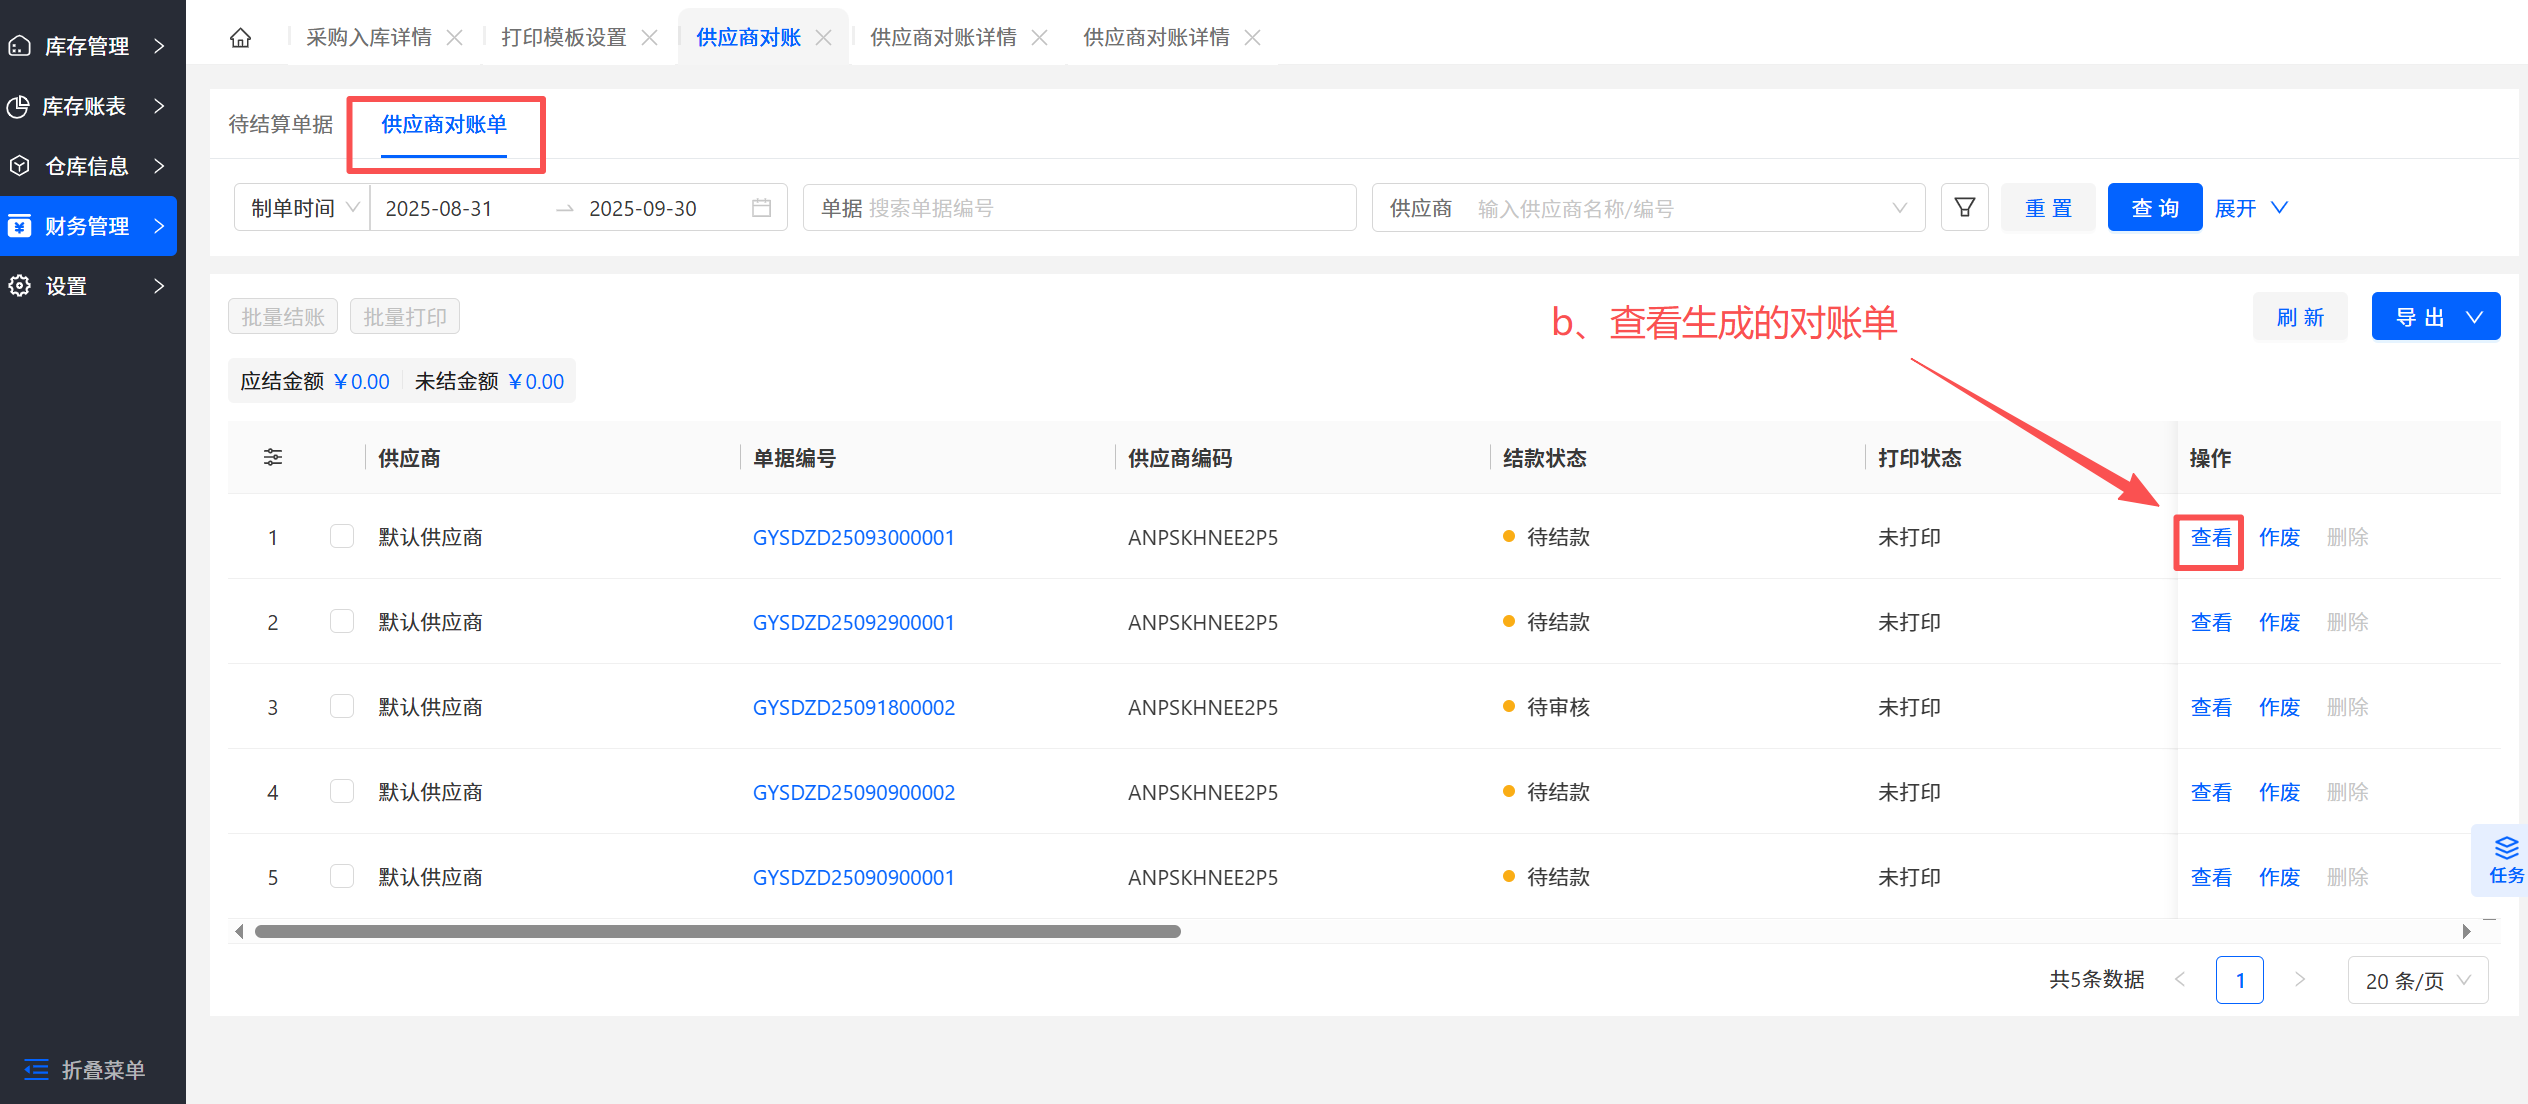
Task: Click the calendar icon in date range
Action: point(761,208)
